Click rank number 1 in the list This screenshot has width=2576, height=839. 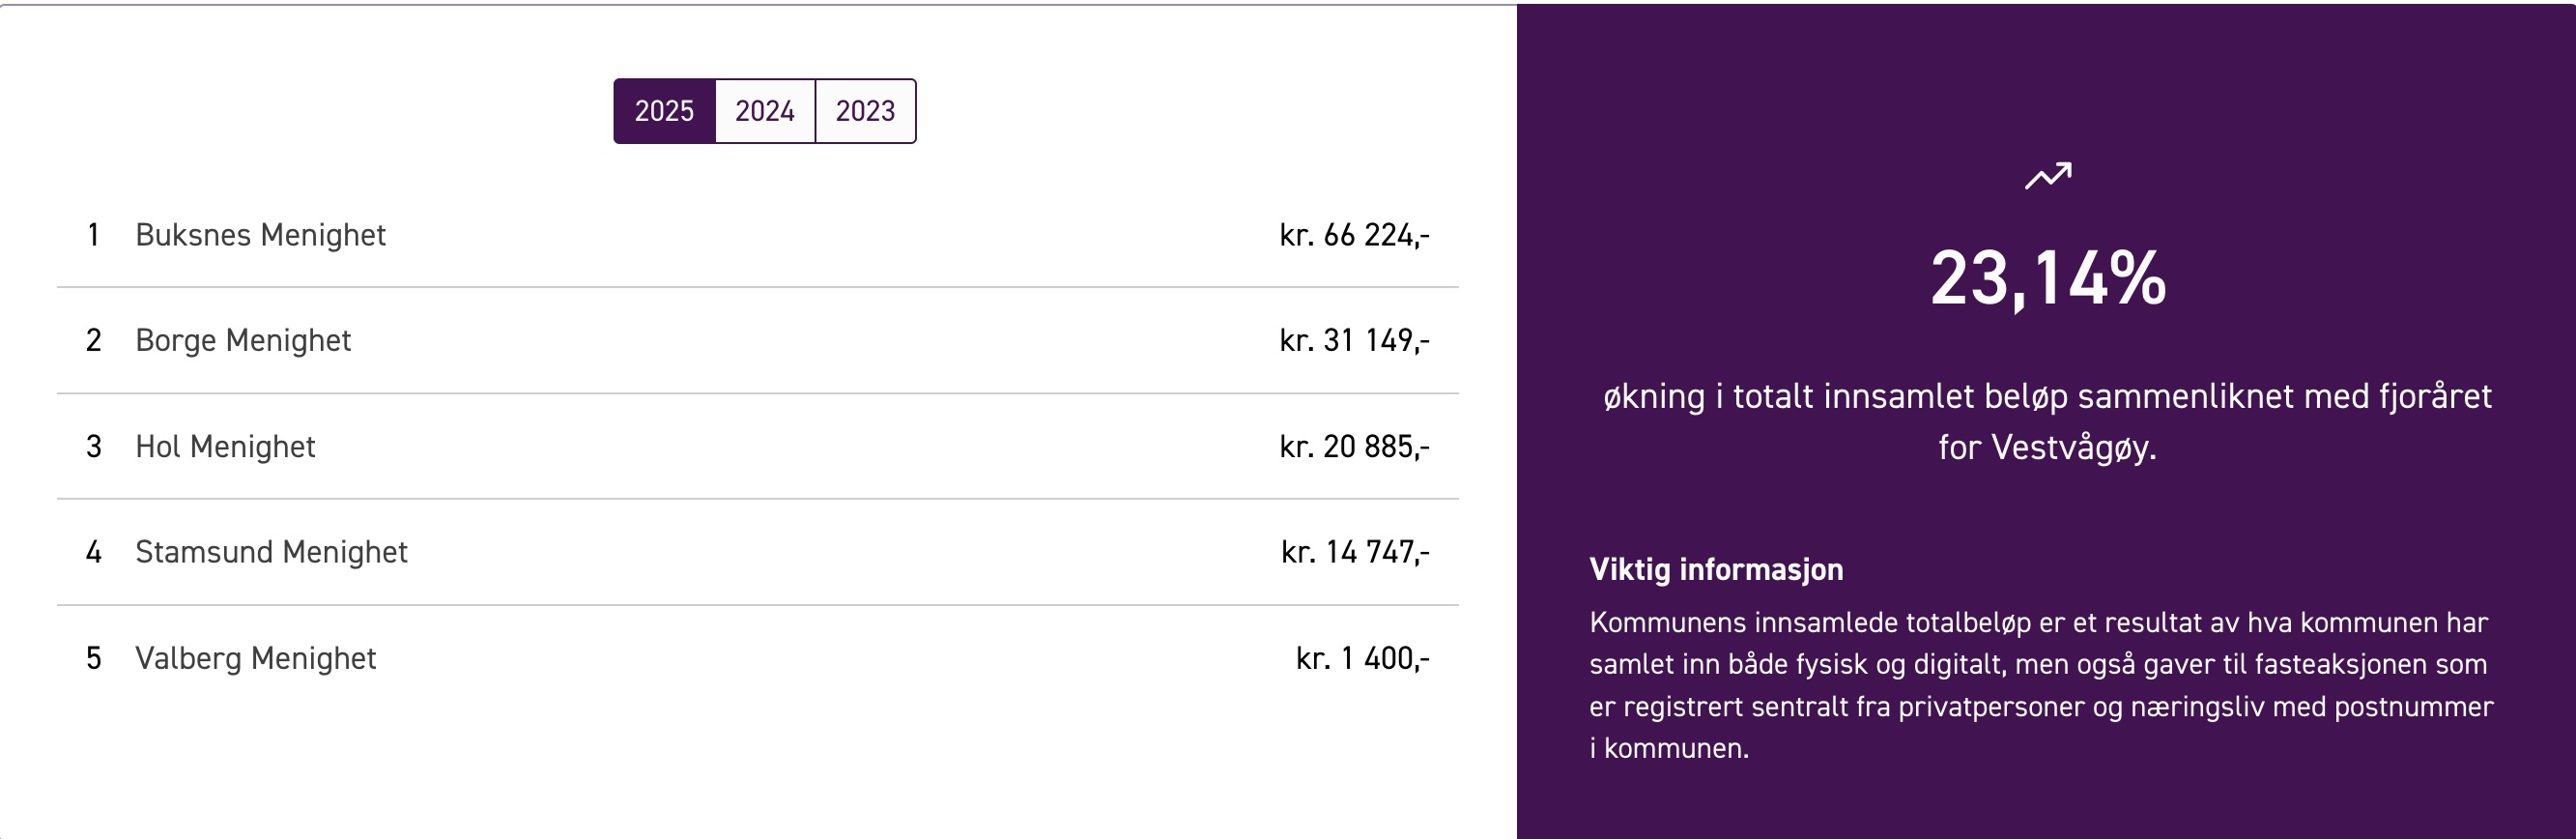click(x=93, y=235)
